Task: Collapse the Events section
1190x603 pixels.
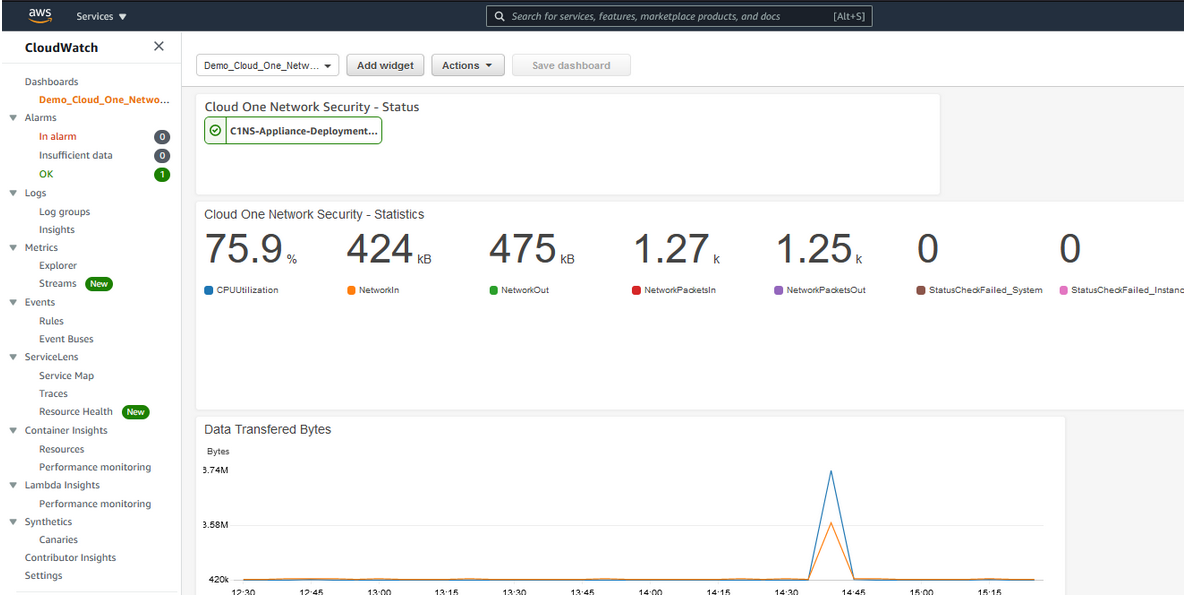Action: pyautogui.click(x=13, y=302)
